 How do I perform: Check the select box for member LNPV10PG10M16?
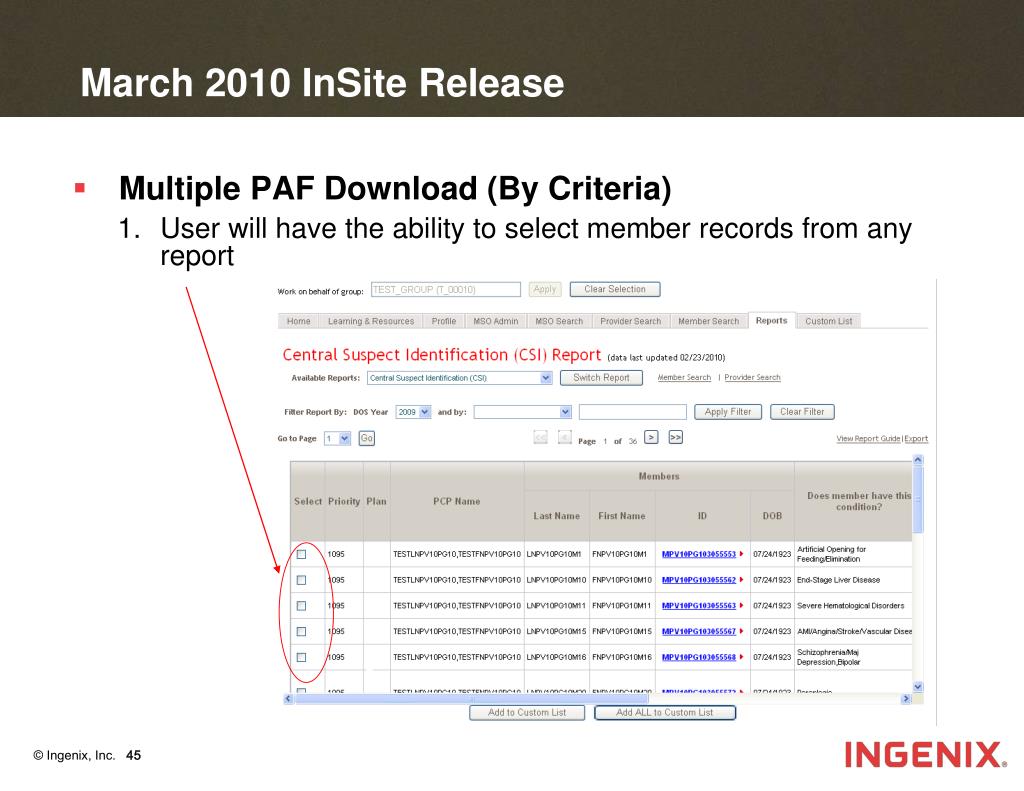point(301,657)
